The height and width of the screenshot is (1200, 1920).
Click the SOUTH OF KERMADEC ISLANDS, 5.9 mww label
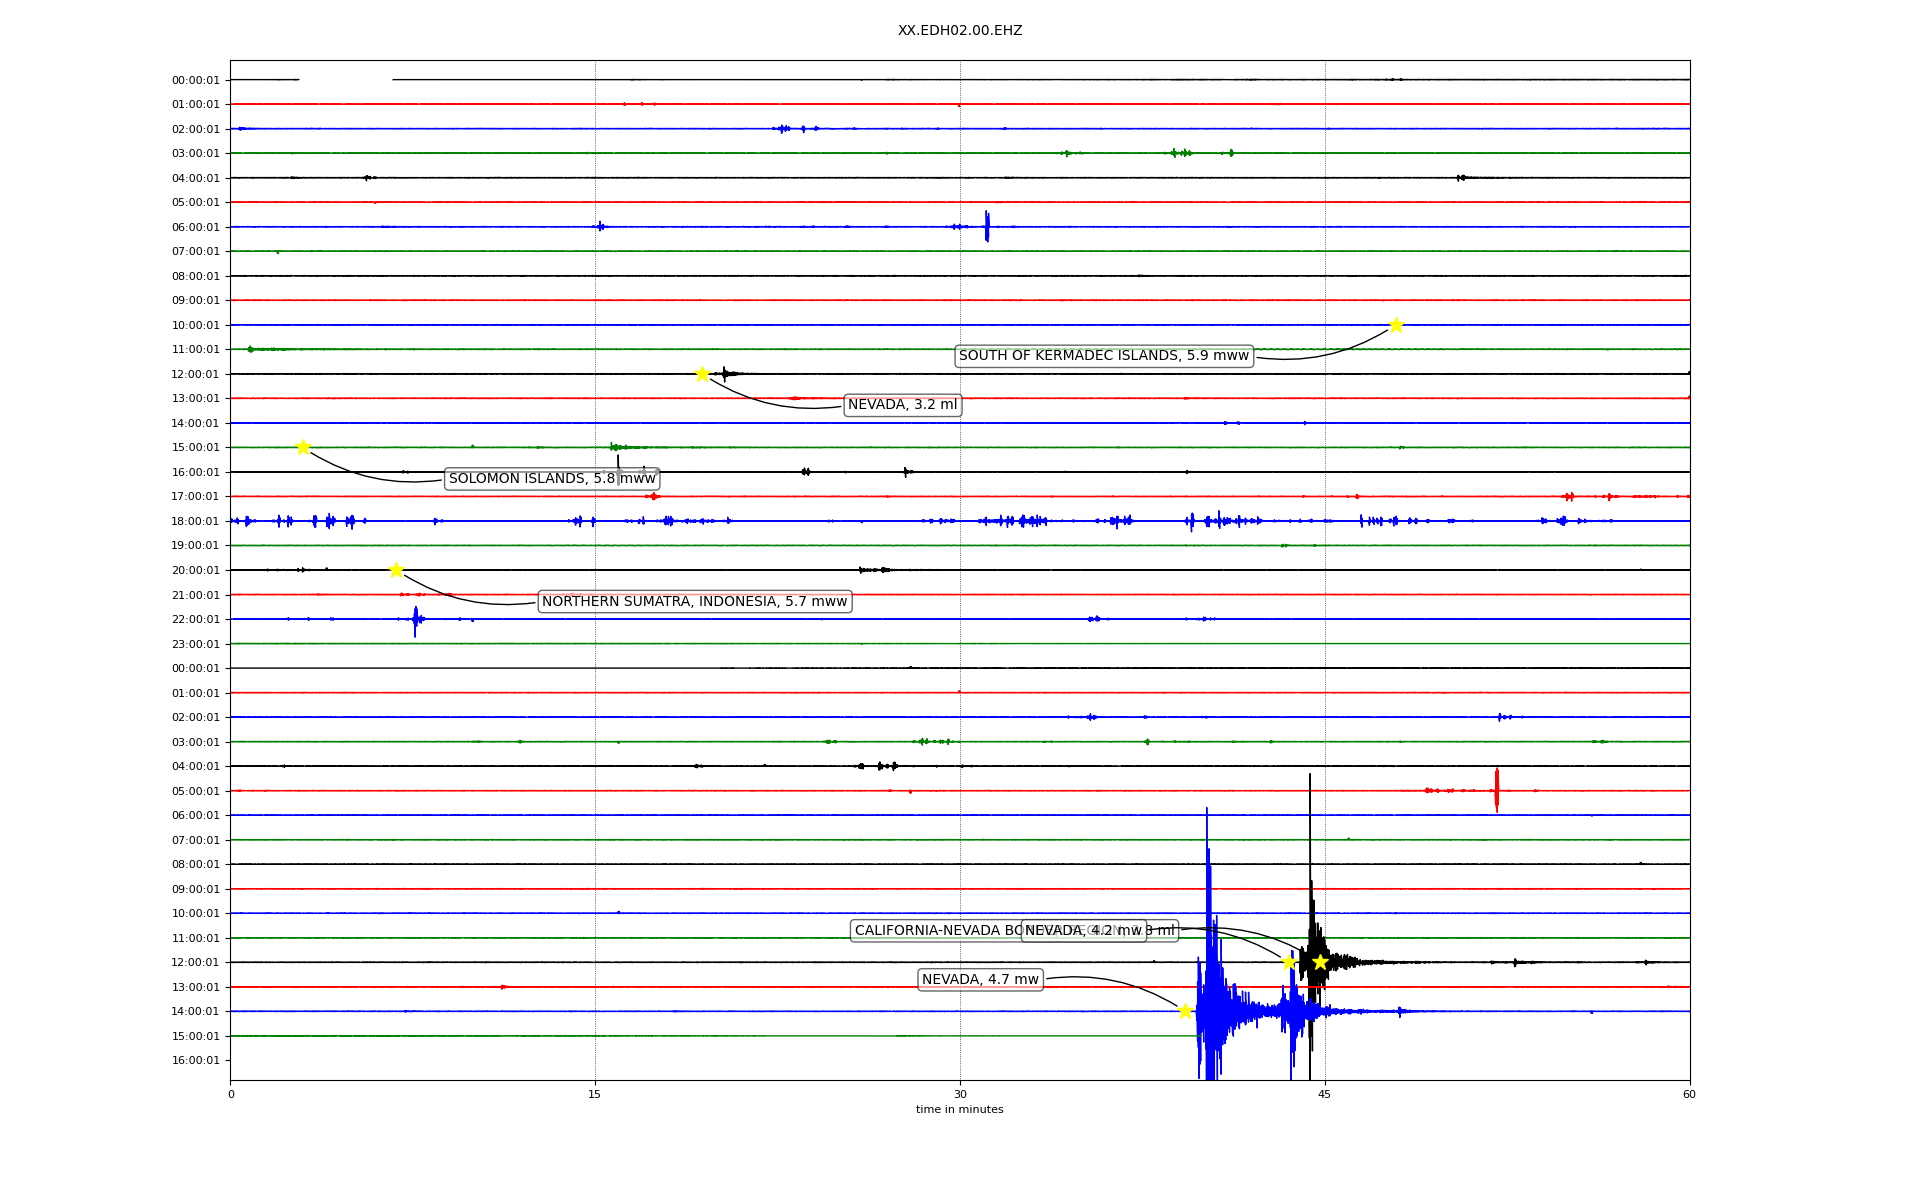1103,356
